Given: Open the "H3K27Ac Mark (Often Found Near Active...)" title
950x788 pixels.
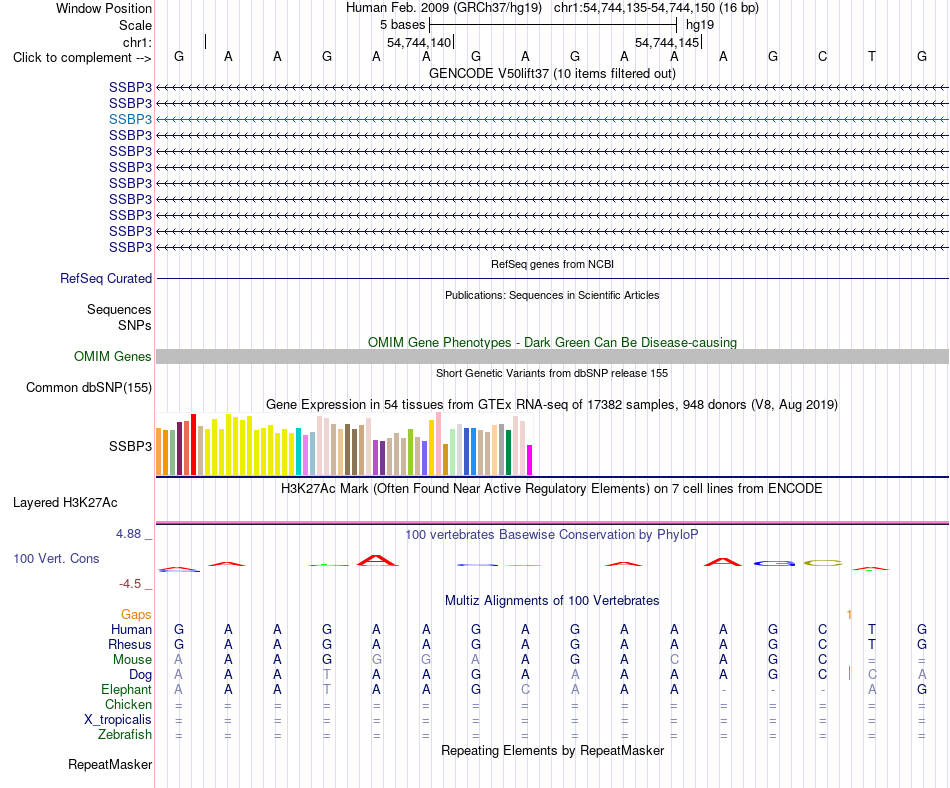Looking at the screenshot, I should tap(552, 489).
